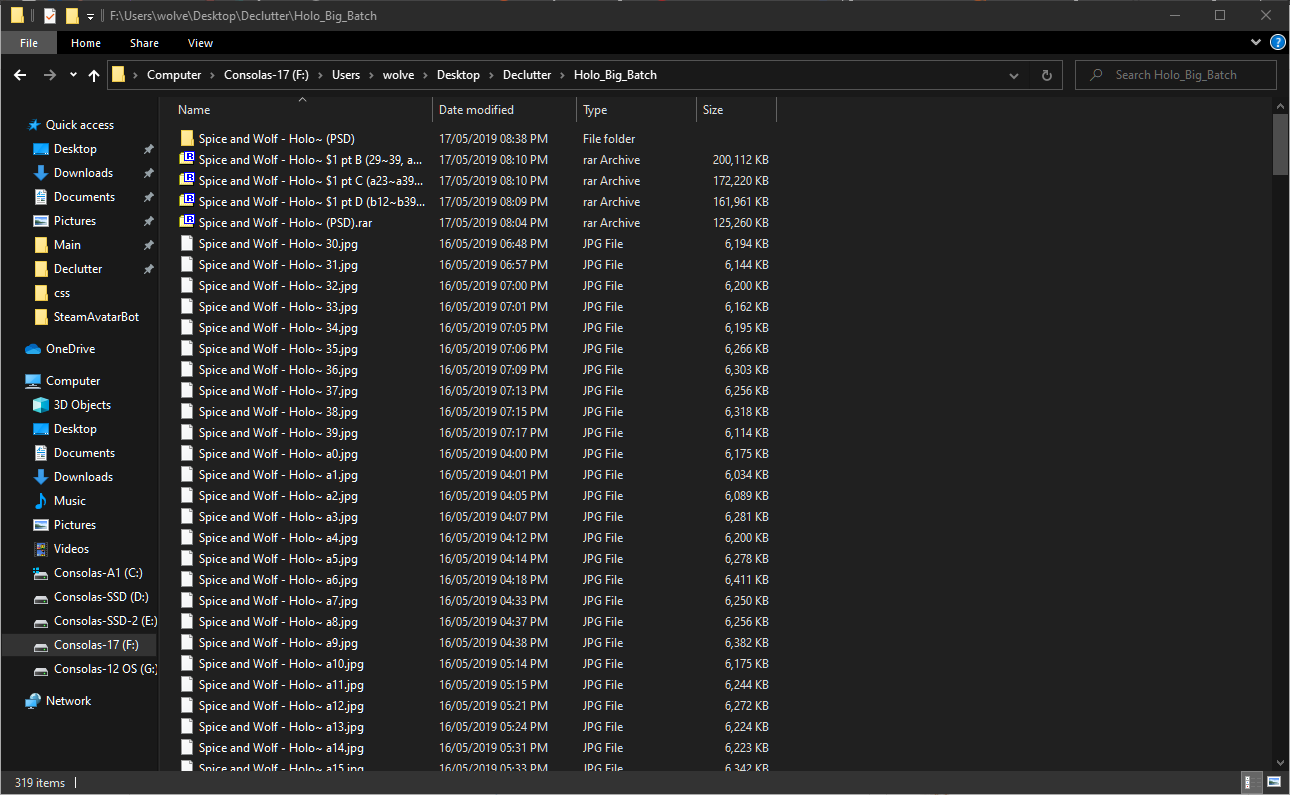The height and width of the screenshot is (795, 1290).
Task: Select wolve breadcrumb segment
Action: coord(398,75)
